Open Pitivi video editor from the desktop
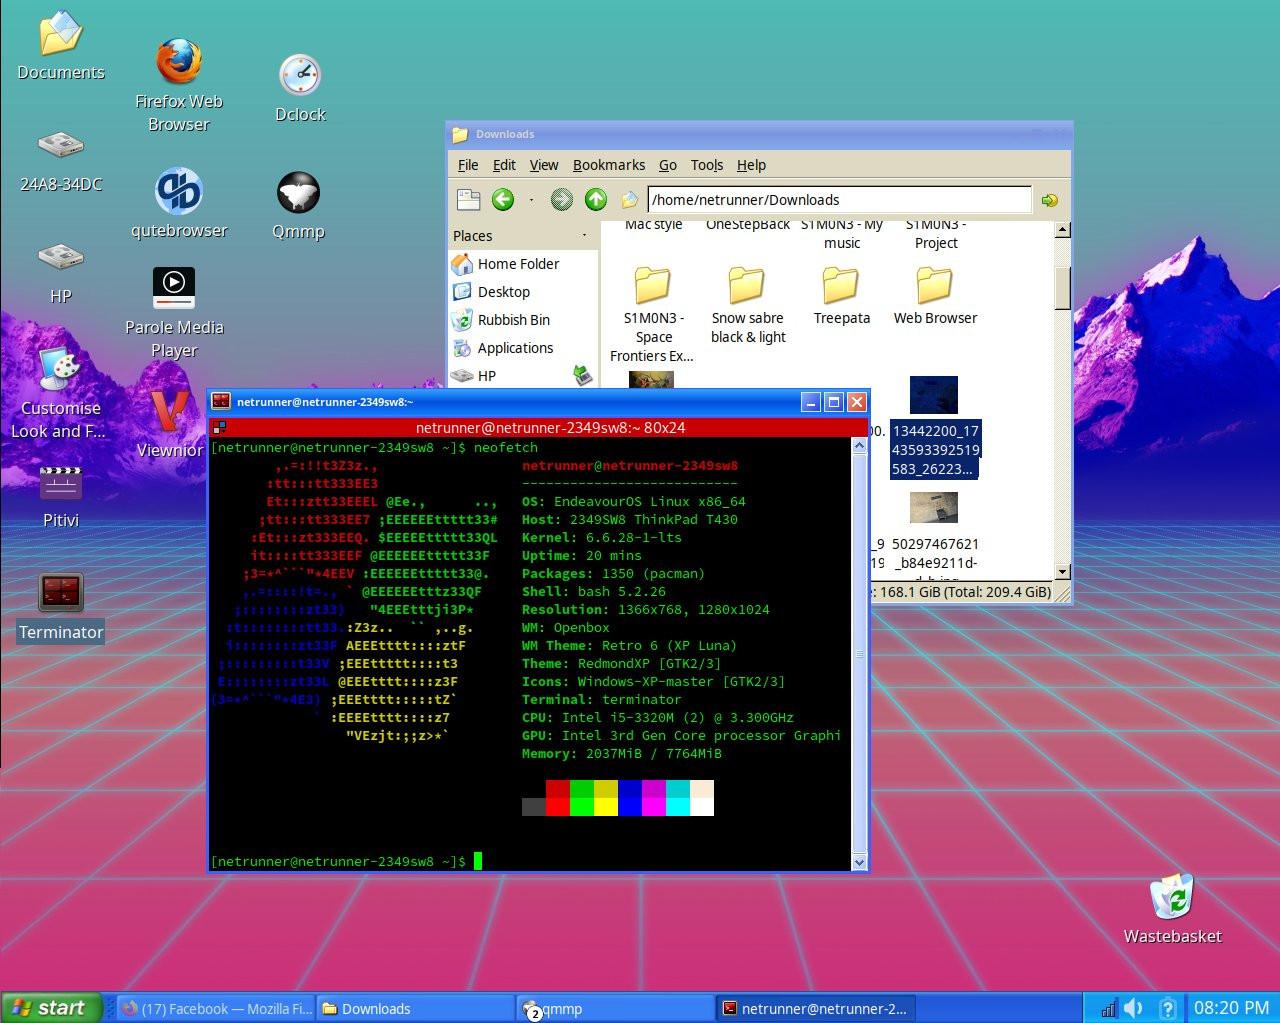The width and height of the screenshot is (1280, 1023). [60, 482]
